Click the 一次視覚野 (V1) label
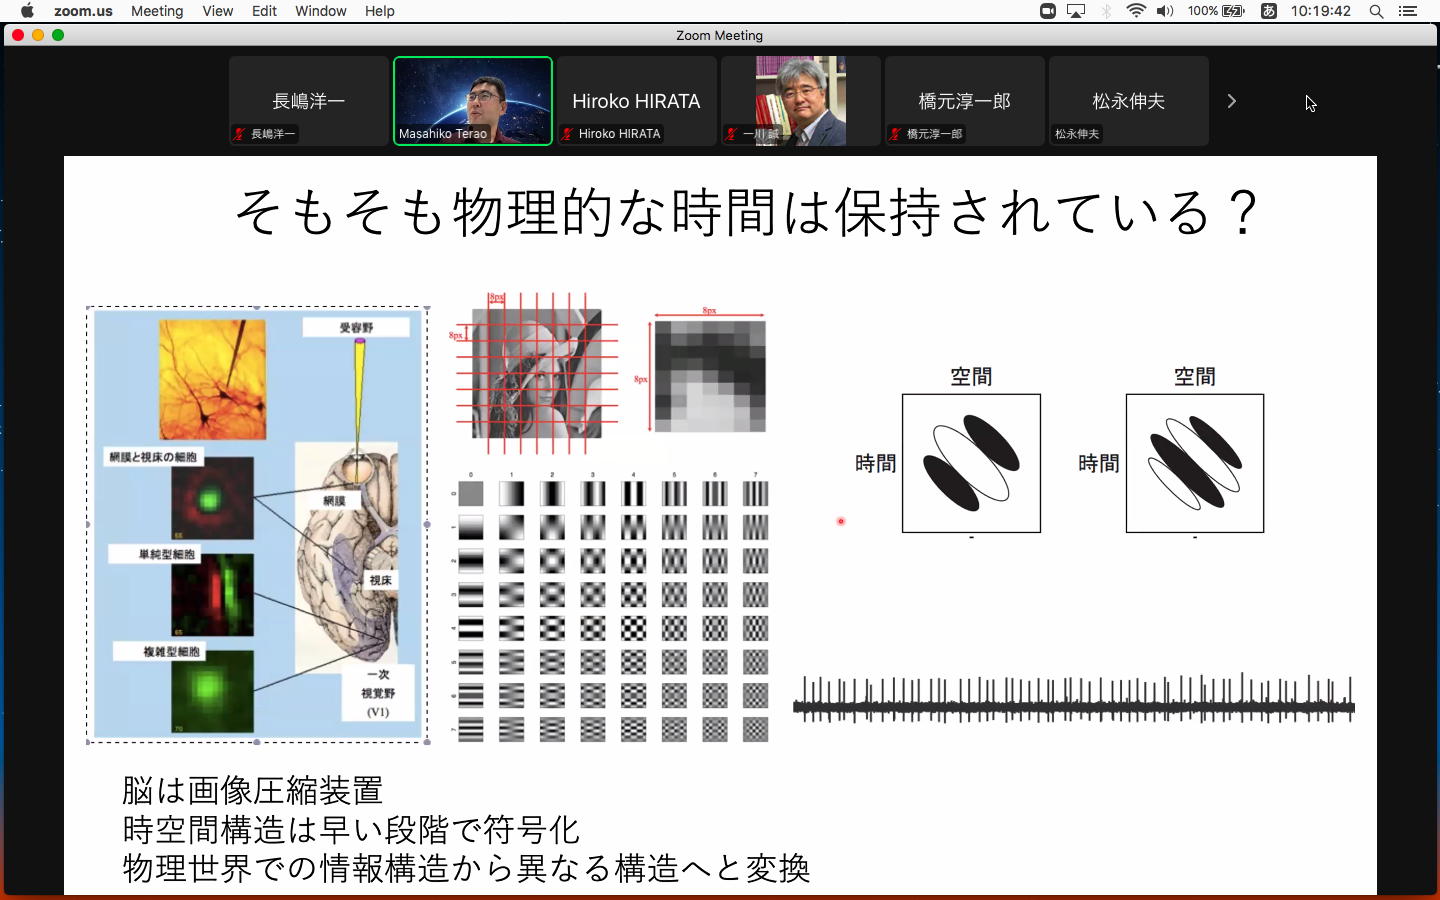The image size is (1440, 900). [x=378, y=693]
